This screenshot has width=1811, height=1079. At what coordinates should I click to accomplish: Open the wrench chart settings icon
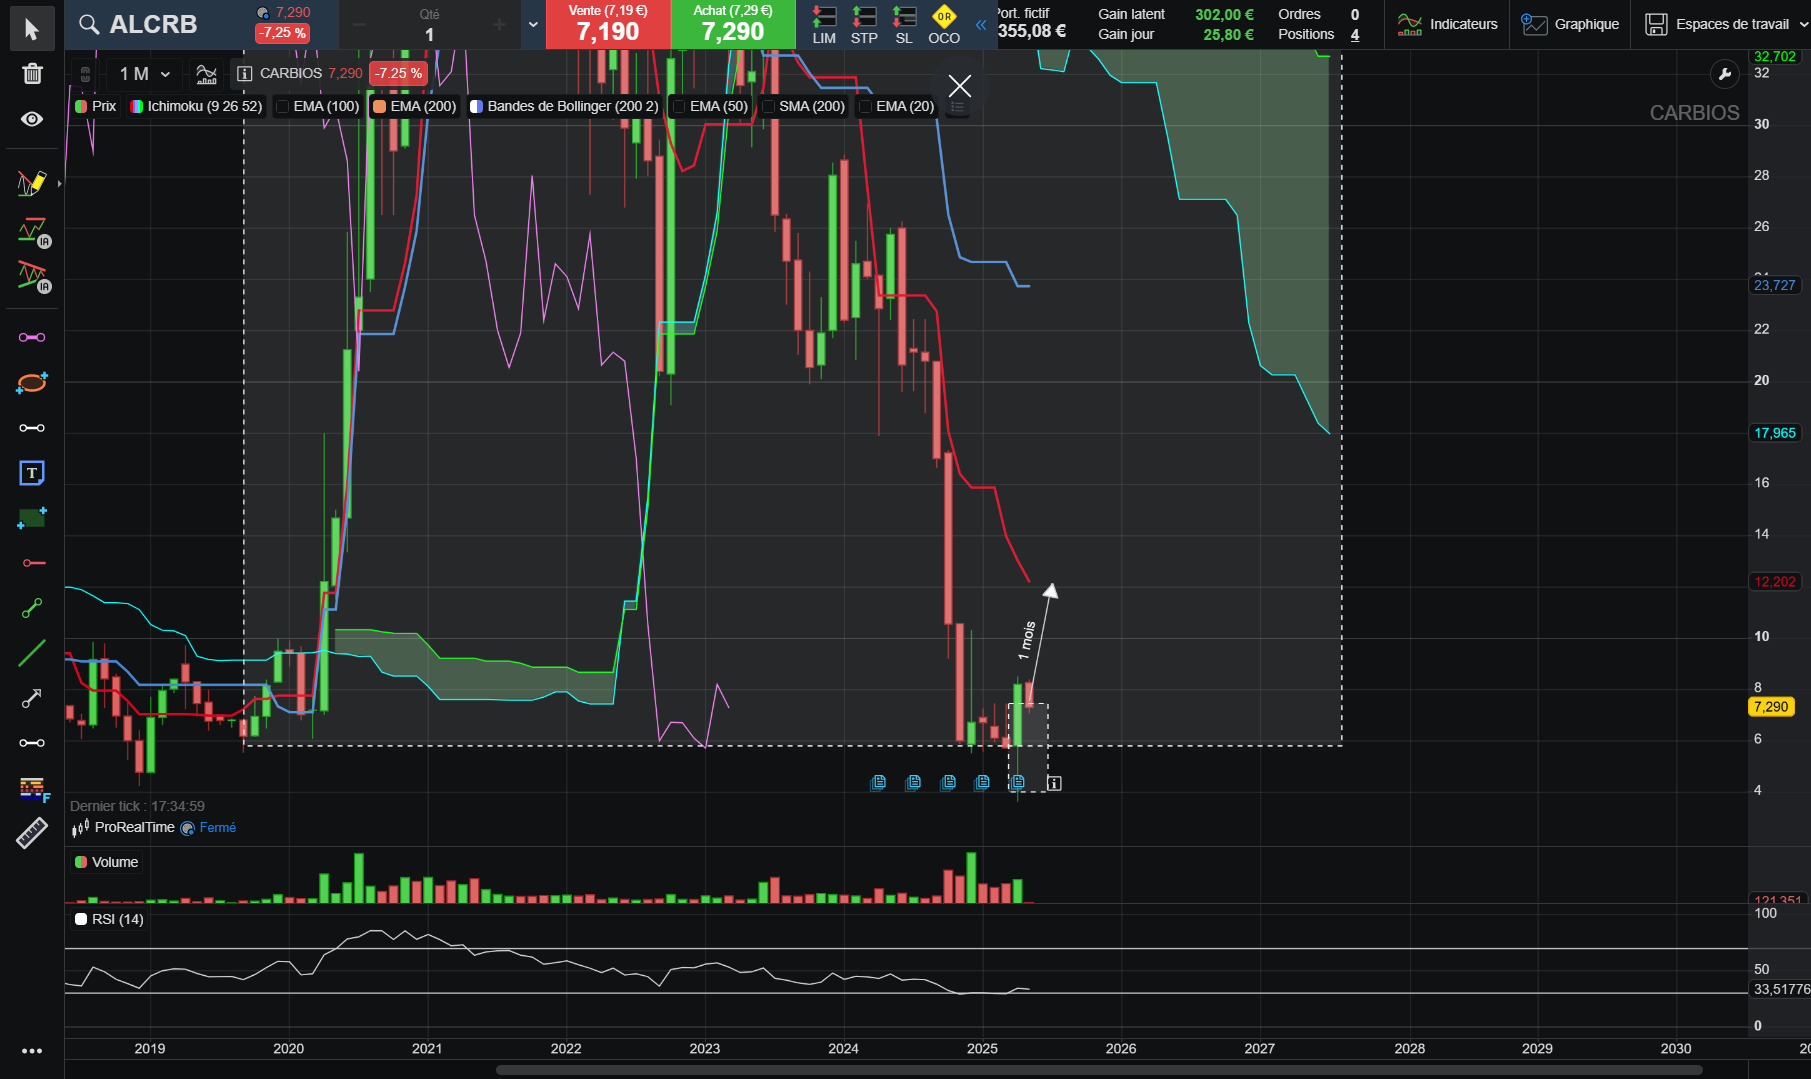(x=1725, y=74)
